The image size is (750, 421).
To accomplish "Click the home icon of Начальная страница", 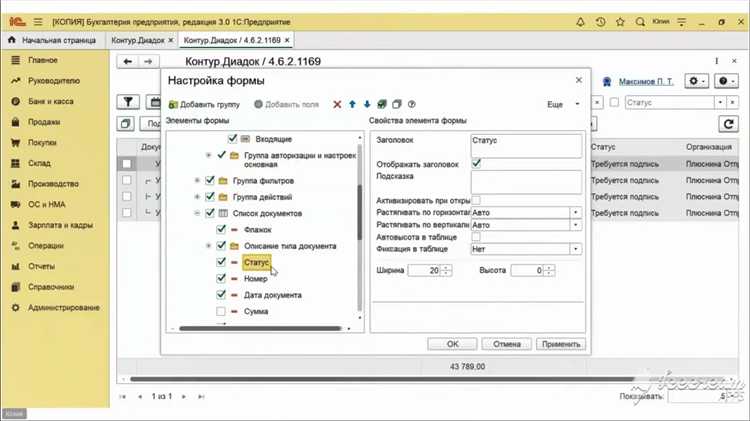I will pos(12,40).
